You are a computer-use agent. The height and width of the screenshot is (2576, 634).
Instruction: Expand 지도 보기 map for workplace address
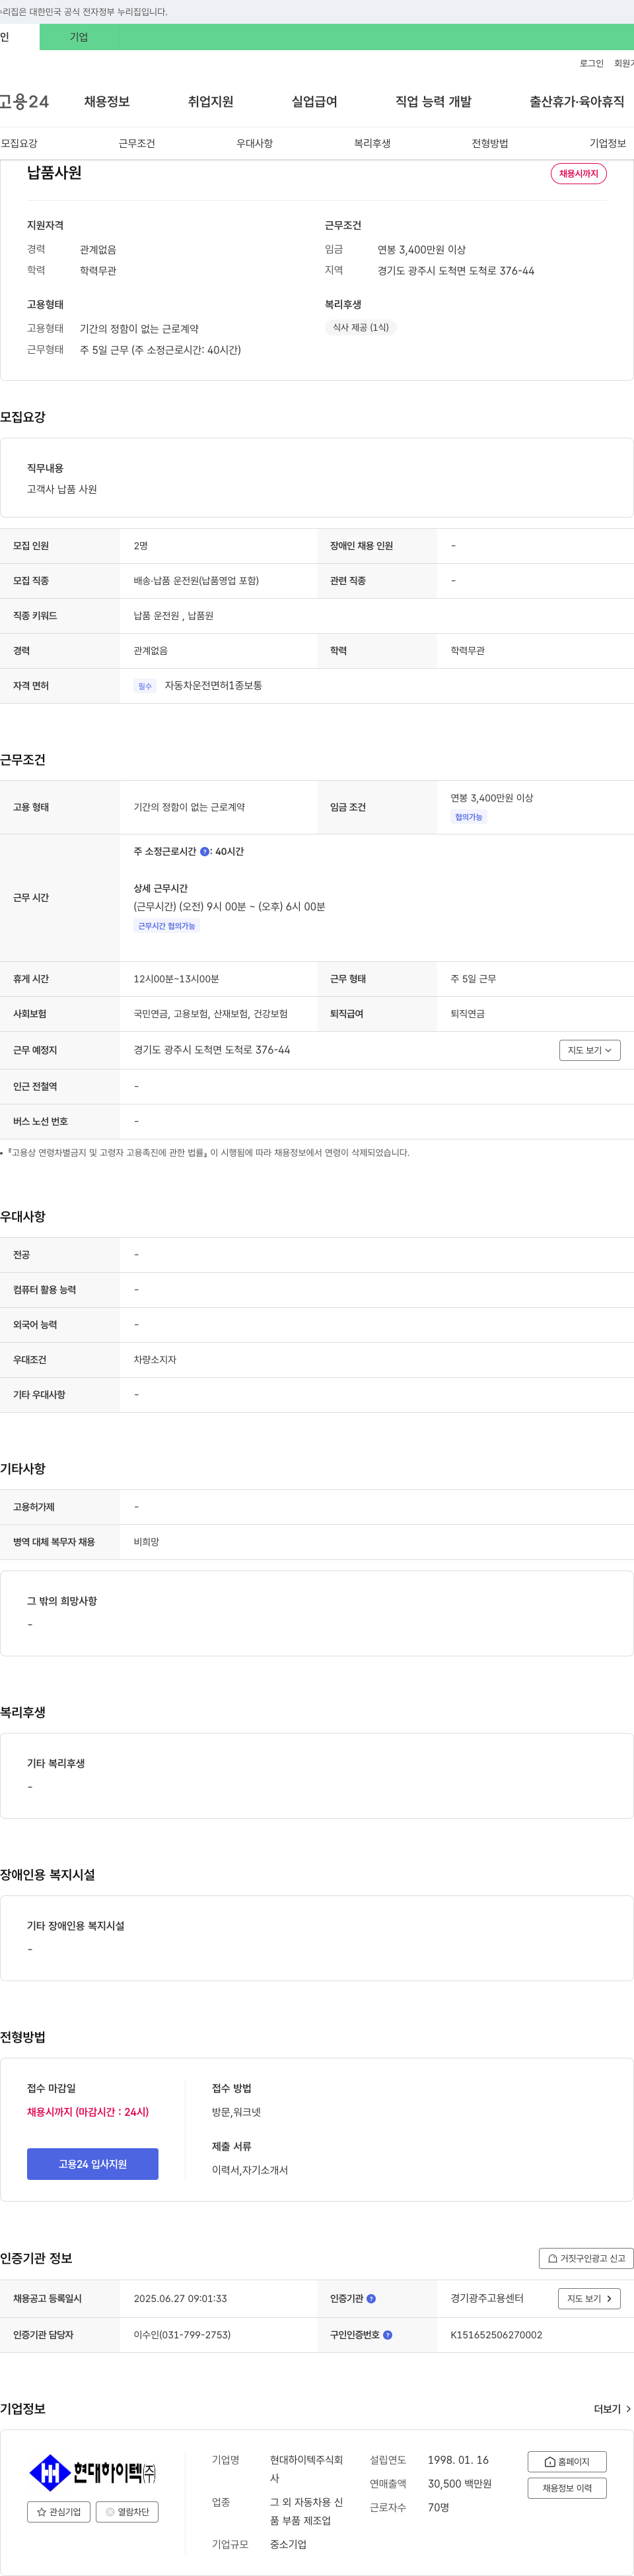[x=590, y=1050]
